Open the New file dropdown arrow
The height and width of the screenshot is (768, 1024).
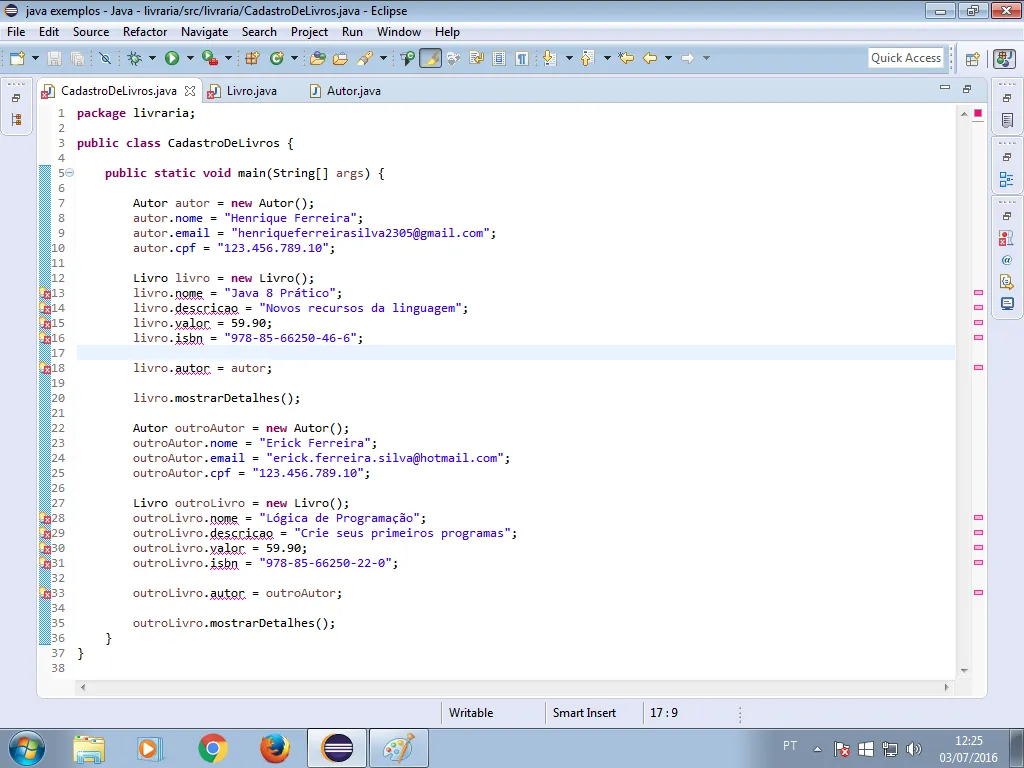coord(35,58)
